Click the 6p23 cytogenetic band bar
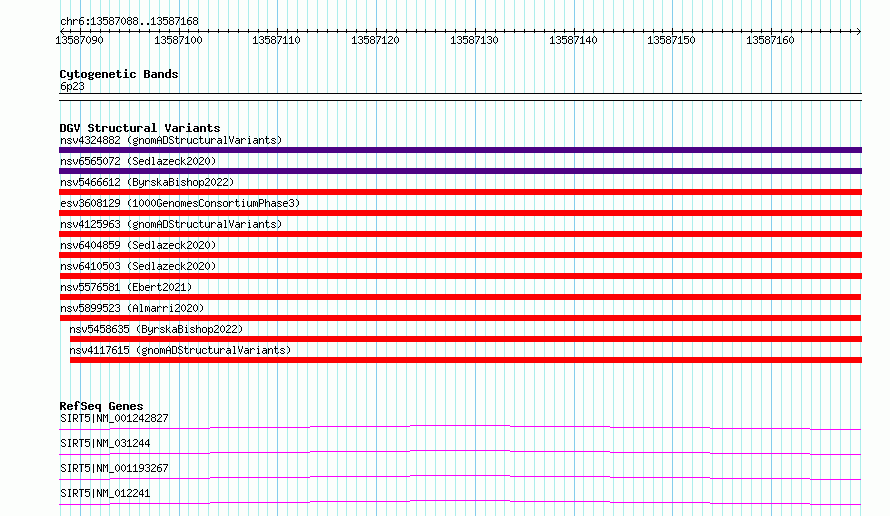 point(460,97)
